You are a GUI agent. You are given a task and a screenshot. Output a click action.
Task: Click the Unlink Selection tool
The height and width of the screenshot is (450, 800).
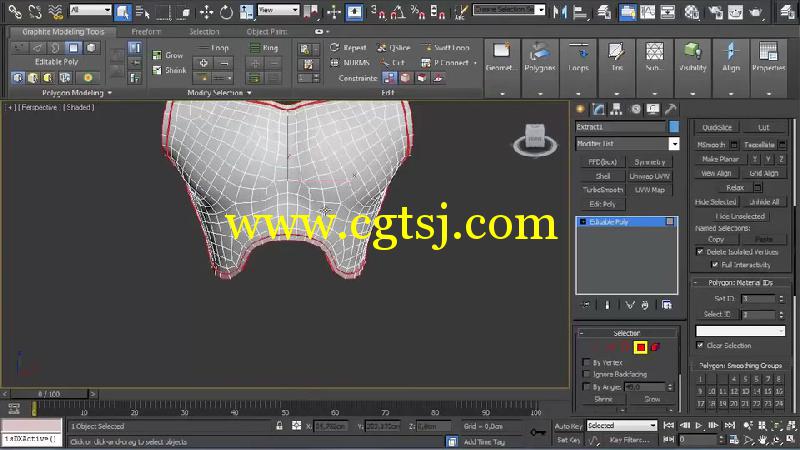tap(35, 11)
